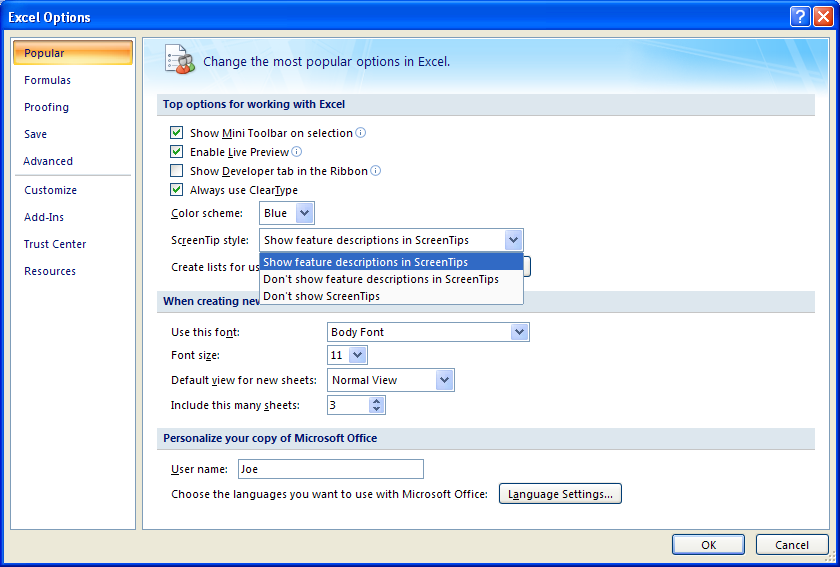The width and height of the screenshot is (840, 567).
Task: Click the info icon beside Enable Live Preview
Action: click(x=296, y=152)
